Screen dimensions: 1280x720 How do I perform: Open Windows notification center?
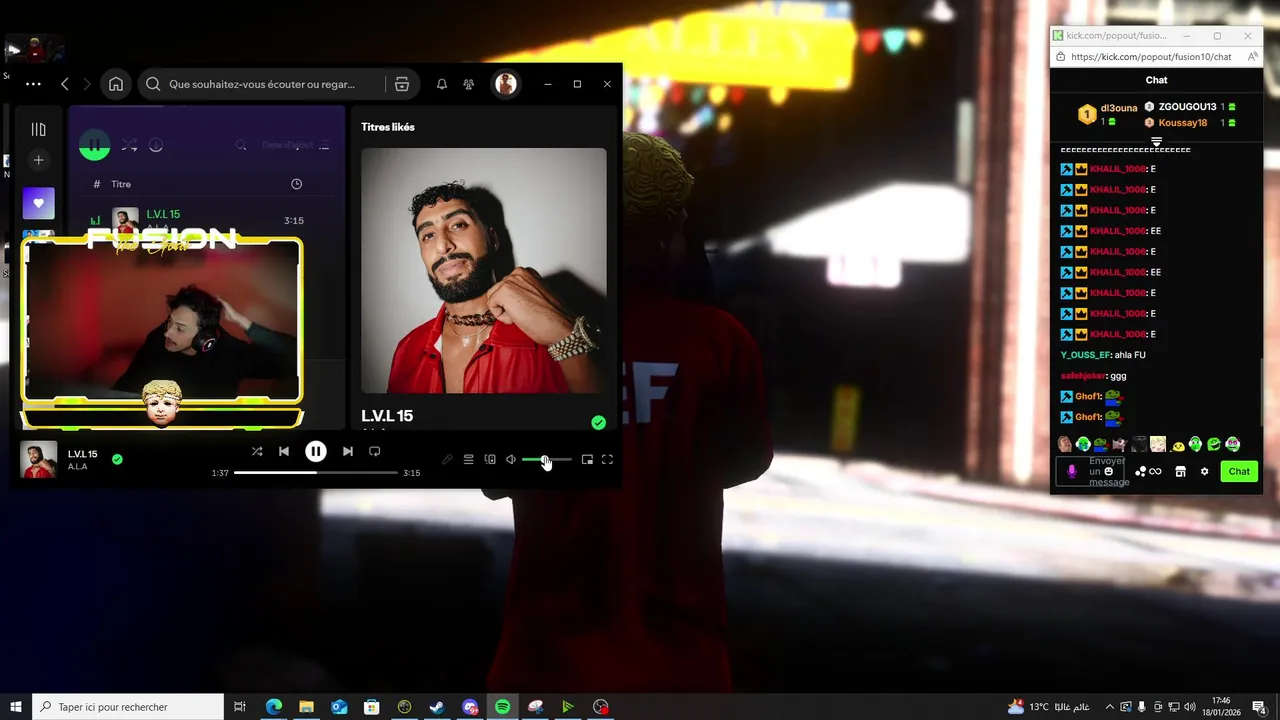coord(1259,707)
